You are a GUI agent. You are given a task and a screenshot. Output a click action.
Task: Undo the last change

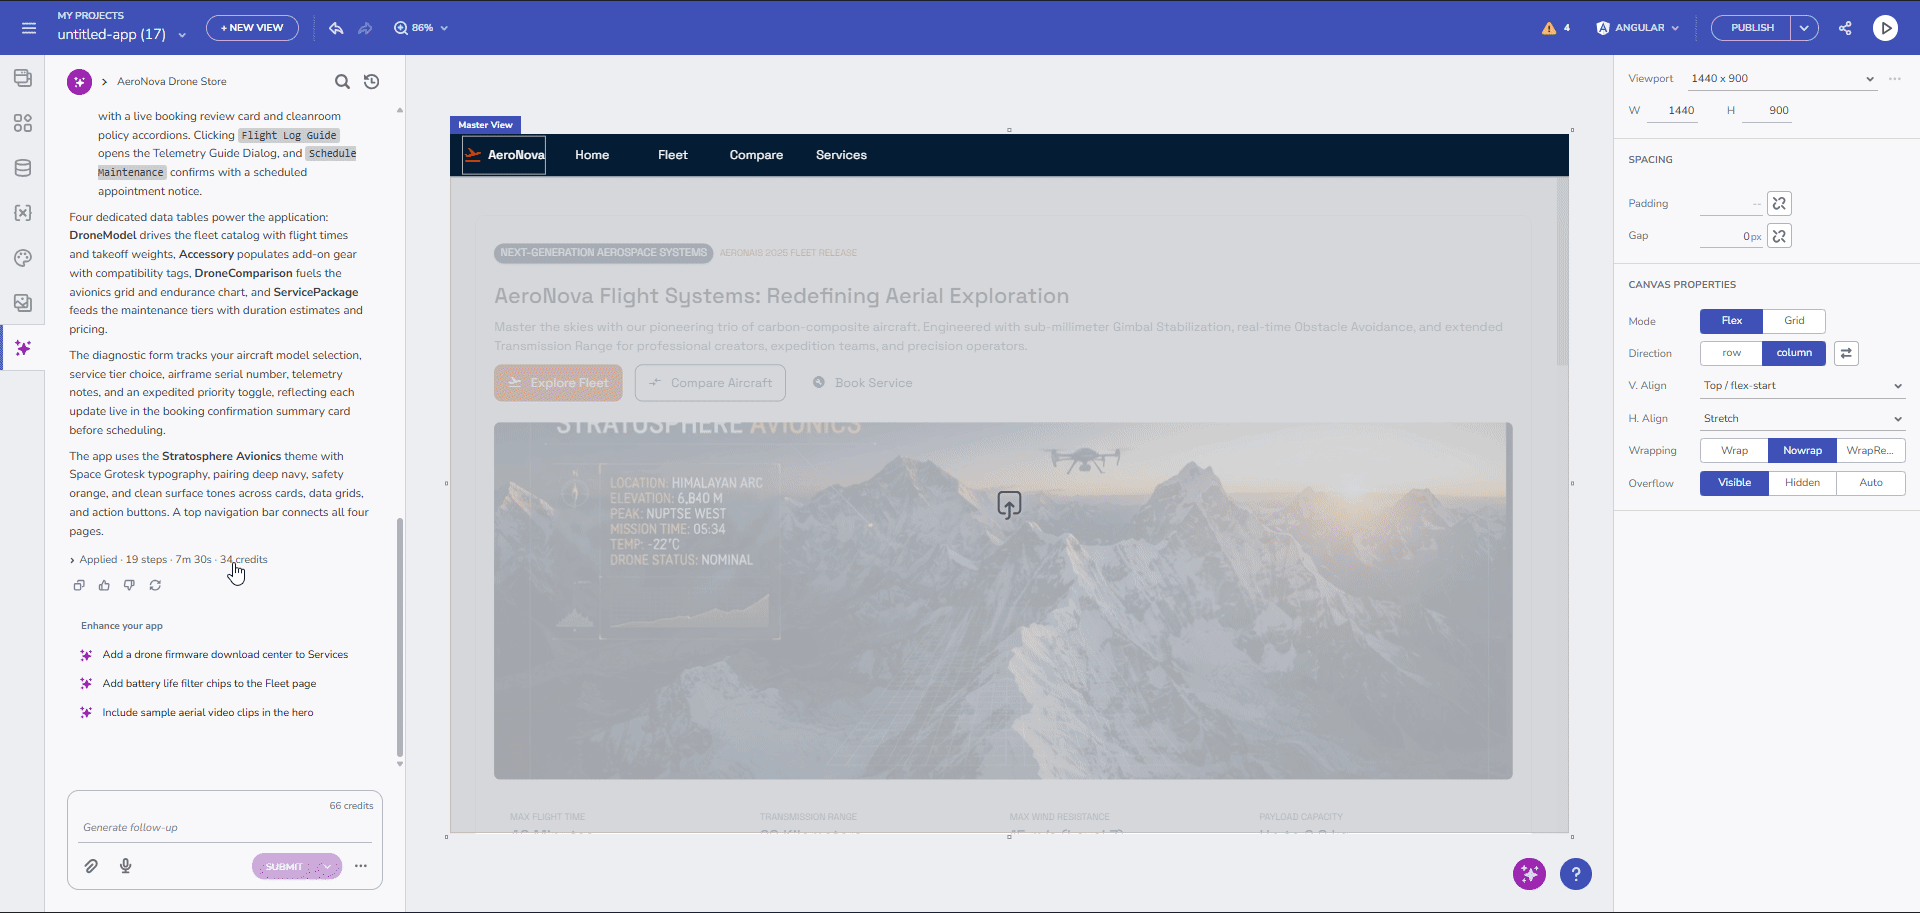coord(336,28)
